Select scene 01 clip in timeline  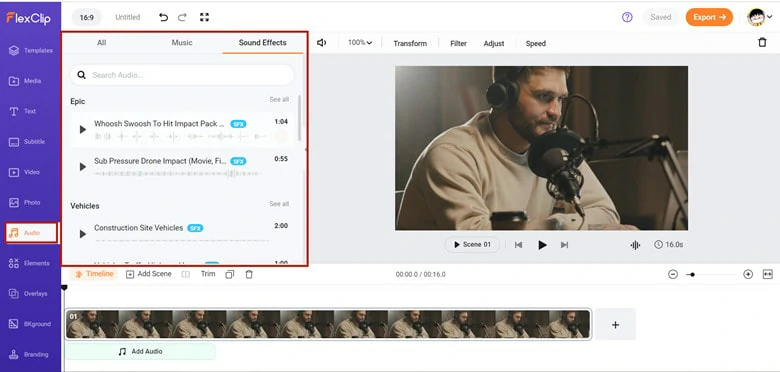tap(328, 324)
